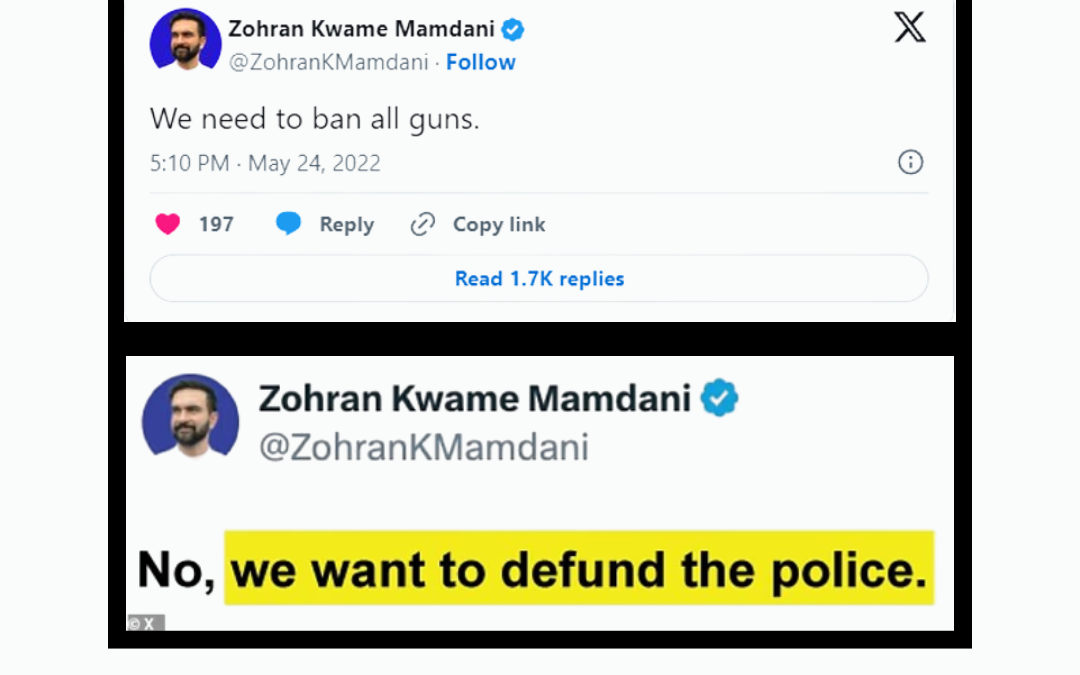Click verified badge in the ban guns tweet
1080x675 pixels.
tap(513, 30)
